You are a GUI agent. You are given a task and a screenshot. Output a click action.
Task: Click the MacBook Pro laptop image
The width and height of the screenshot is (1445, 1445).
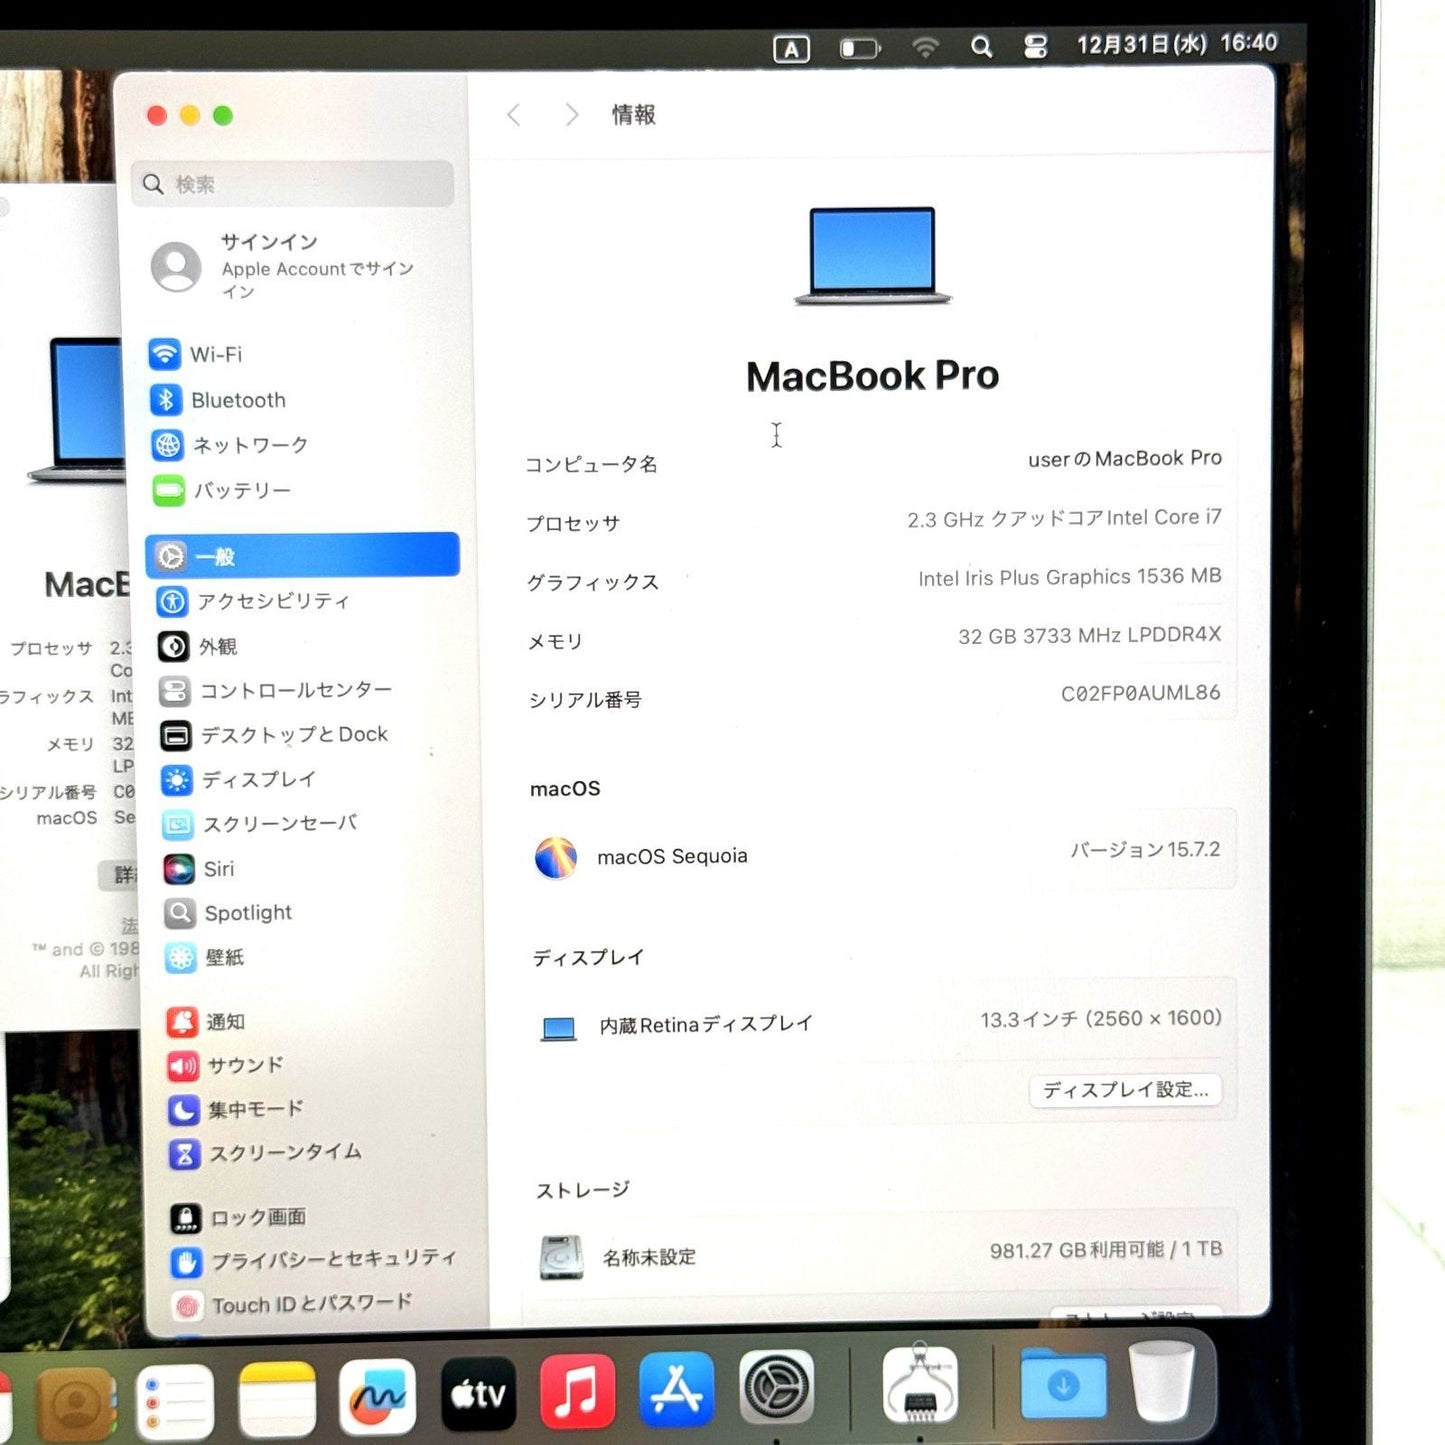coord(872,256)
